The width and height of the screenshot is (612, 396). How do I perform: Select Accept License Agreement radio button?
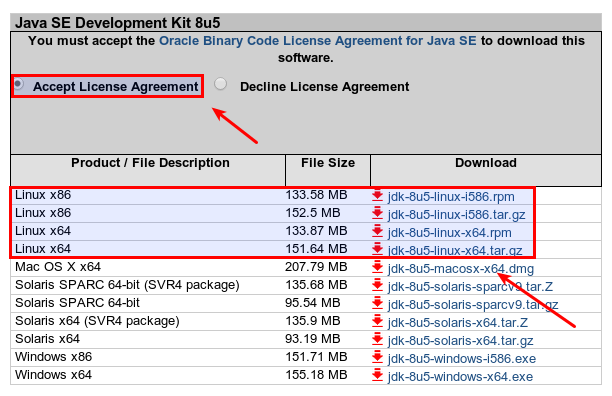point(18,84)
